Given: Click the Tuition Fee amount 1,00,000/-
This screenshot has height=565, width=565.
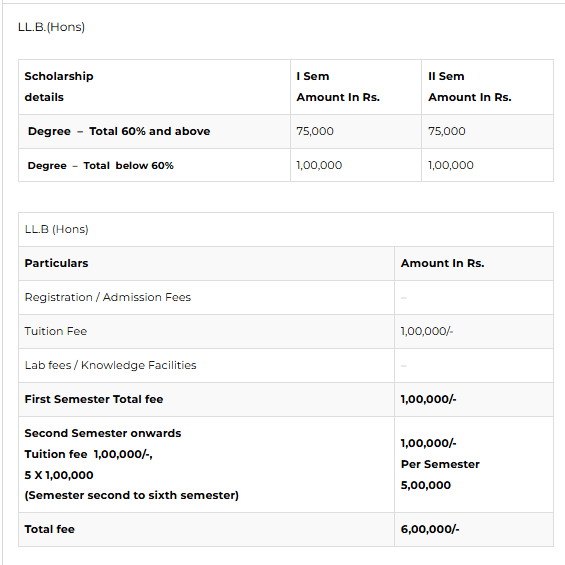Looking at the screenshot, I should coord(427,331).
